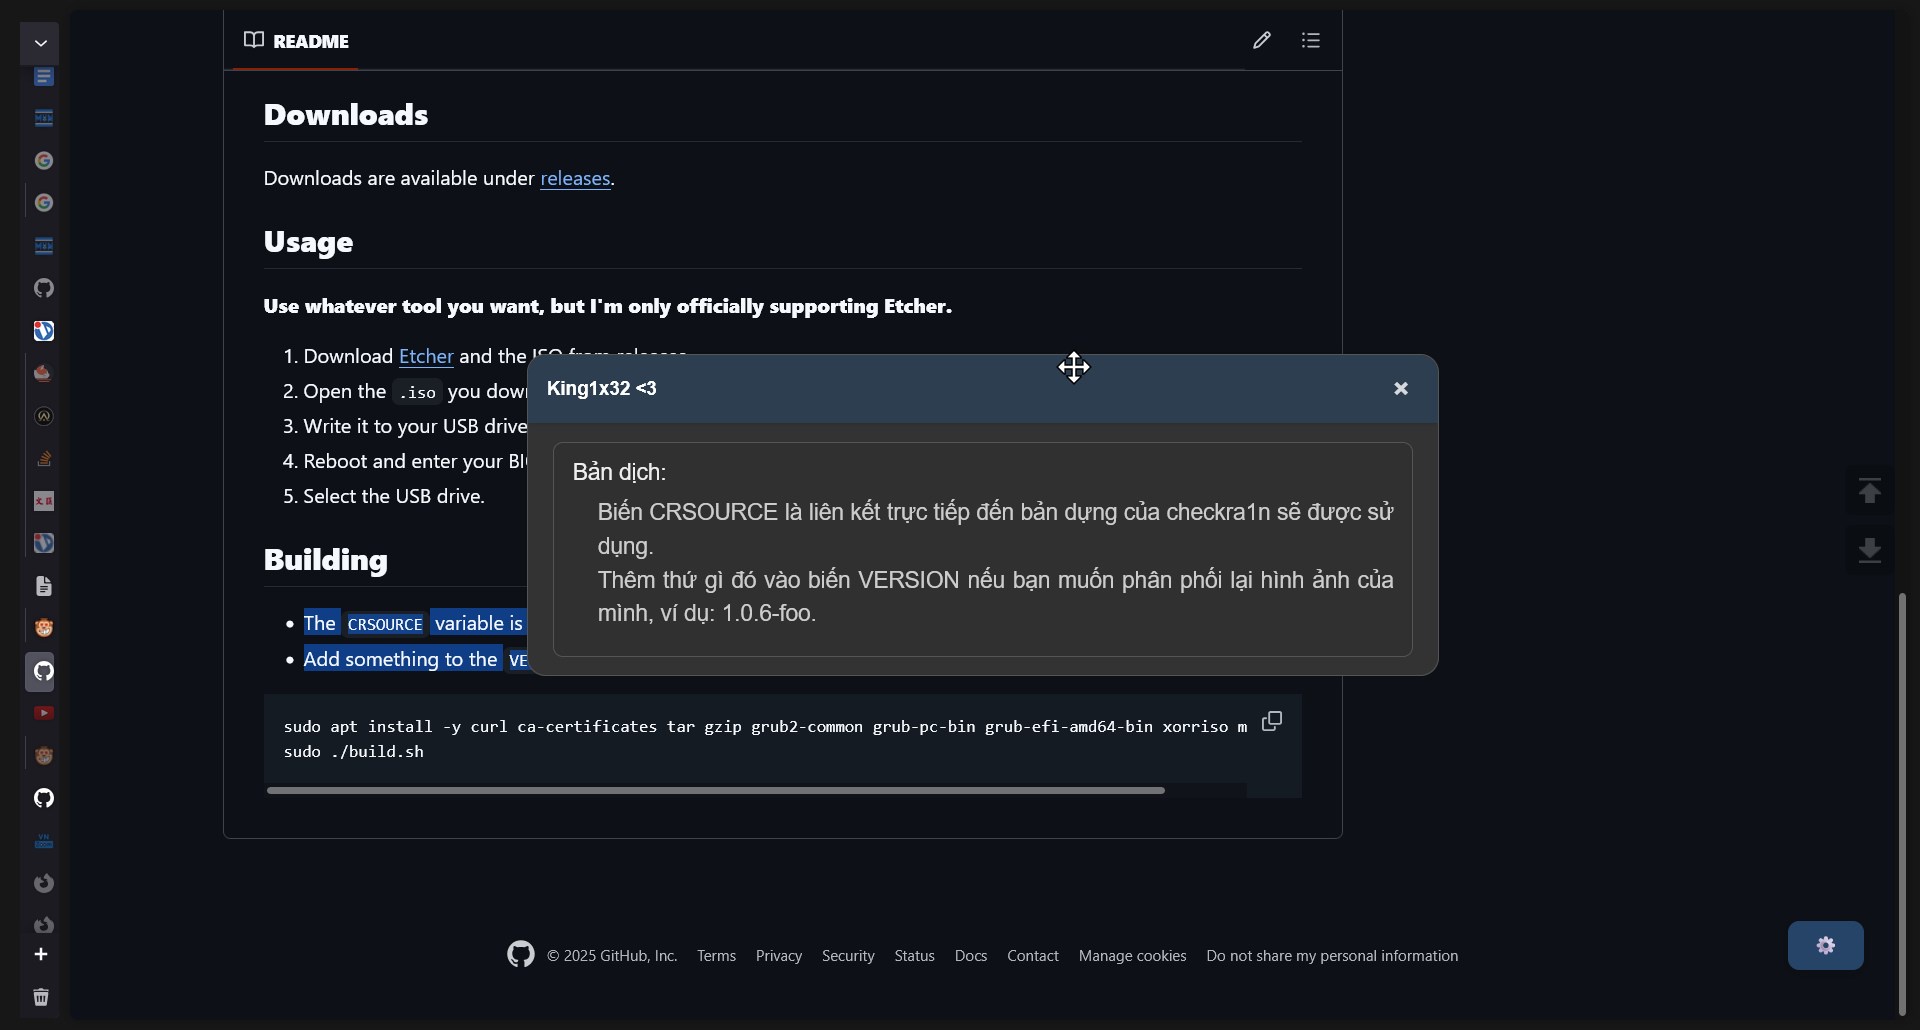Viewport: 1920px width, 1030px height.
Task: Expand the tab list chevron in sidebar
Action: tap(41, 43)
